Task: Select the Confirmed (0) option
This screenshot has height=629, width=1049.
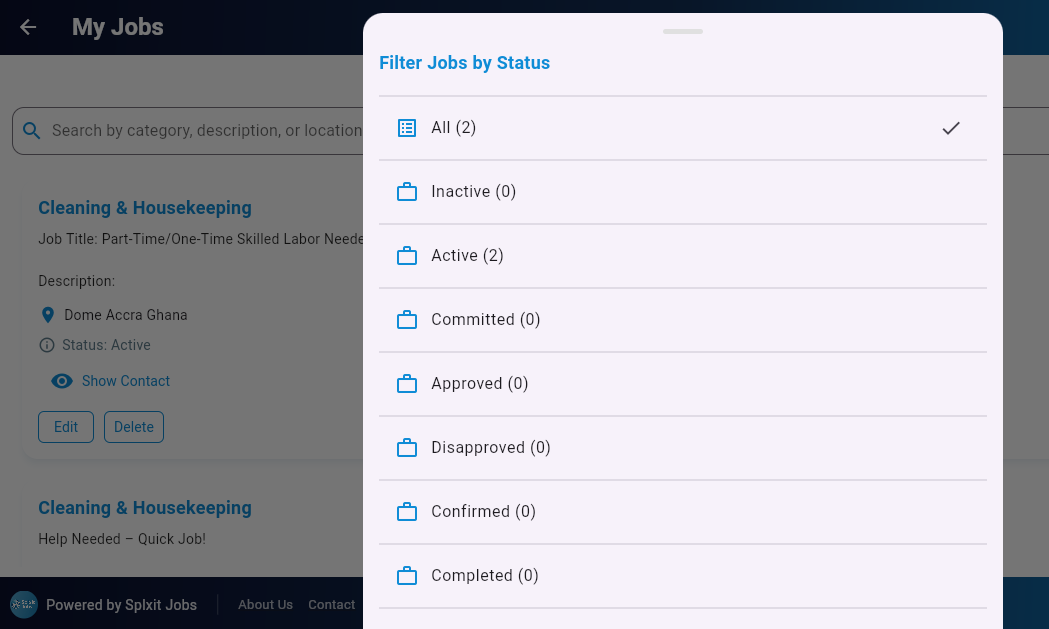Action: 483,512
